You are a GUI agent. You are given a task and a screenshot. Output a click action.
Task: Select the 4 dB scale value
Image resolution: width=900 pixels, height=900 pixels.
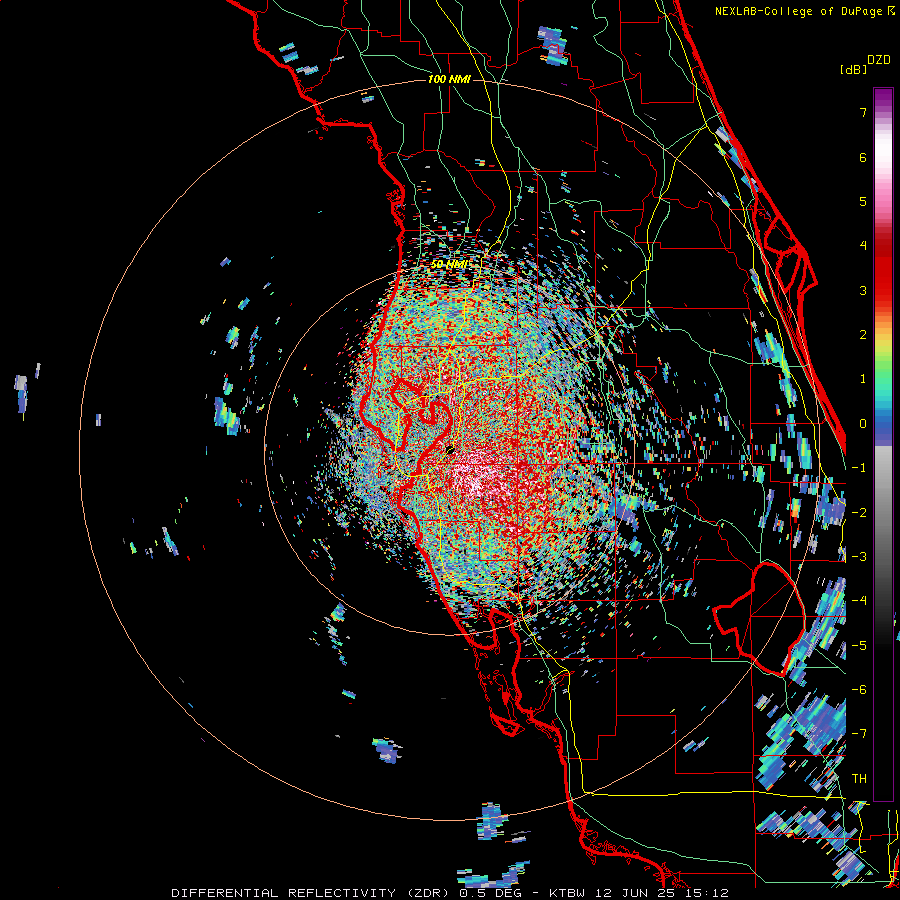pyautogui.click(x=863, y=246)
